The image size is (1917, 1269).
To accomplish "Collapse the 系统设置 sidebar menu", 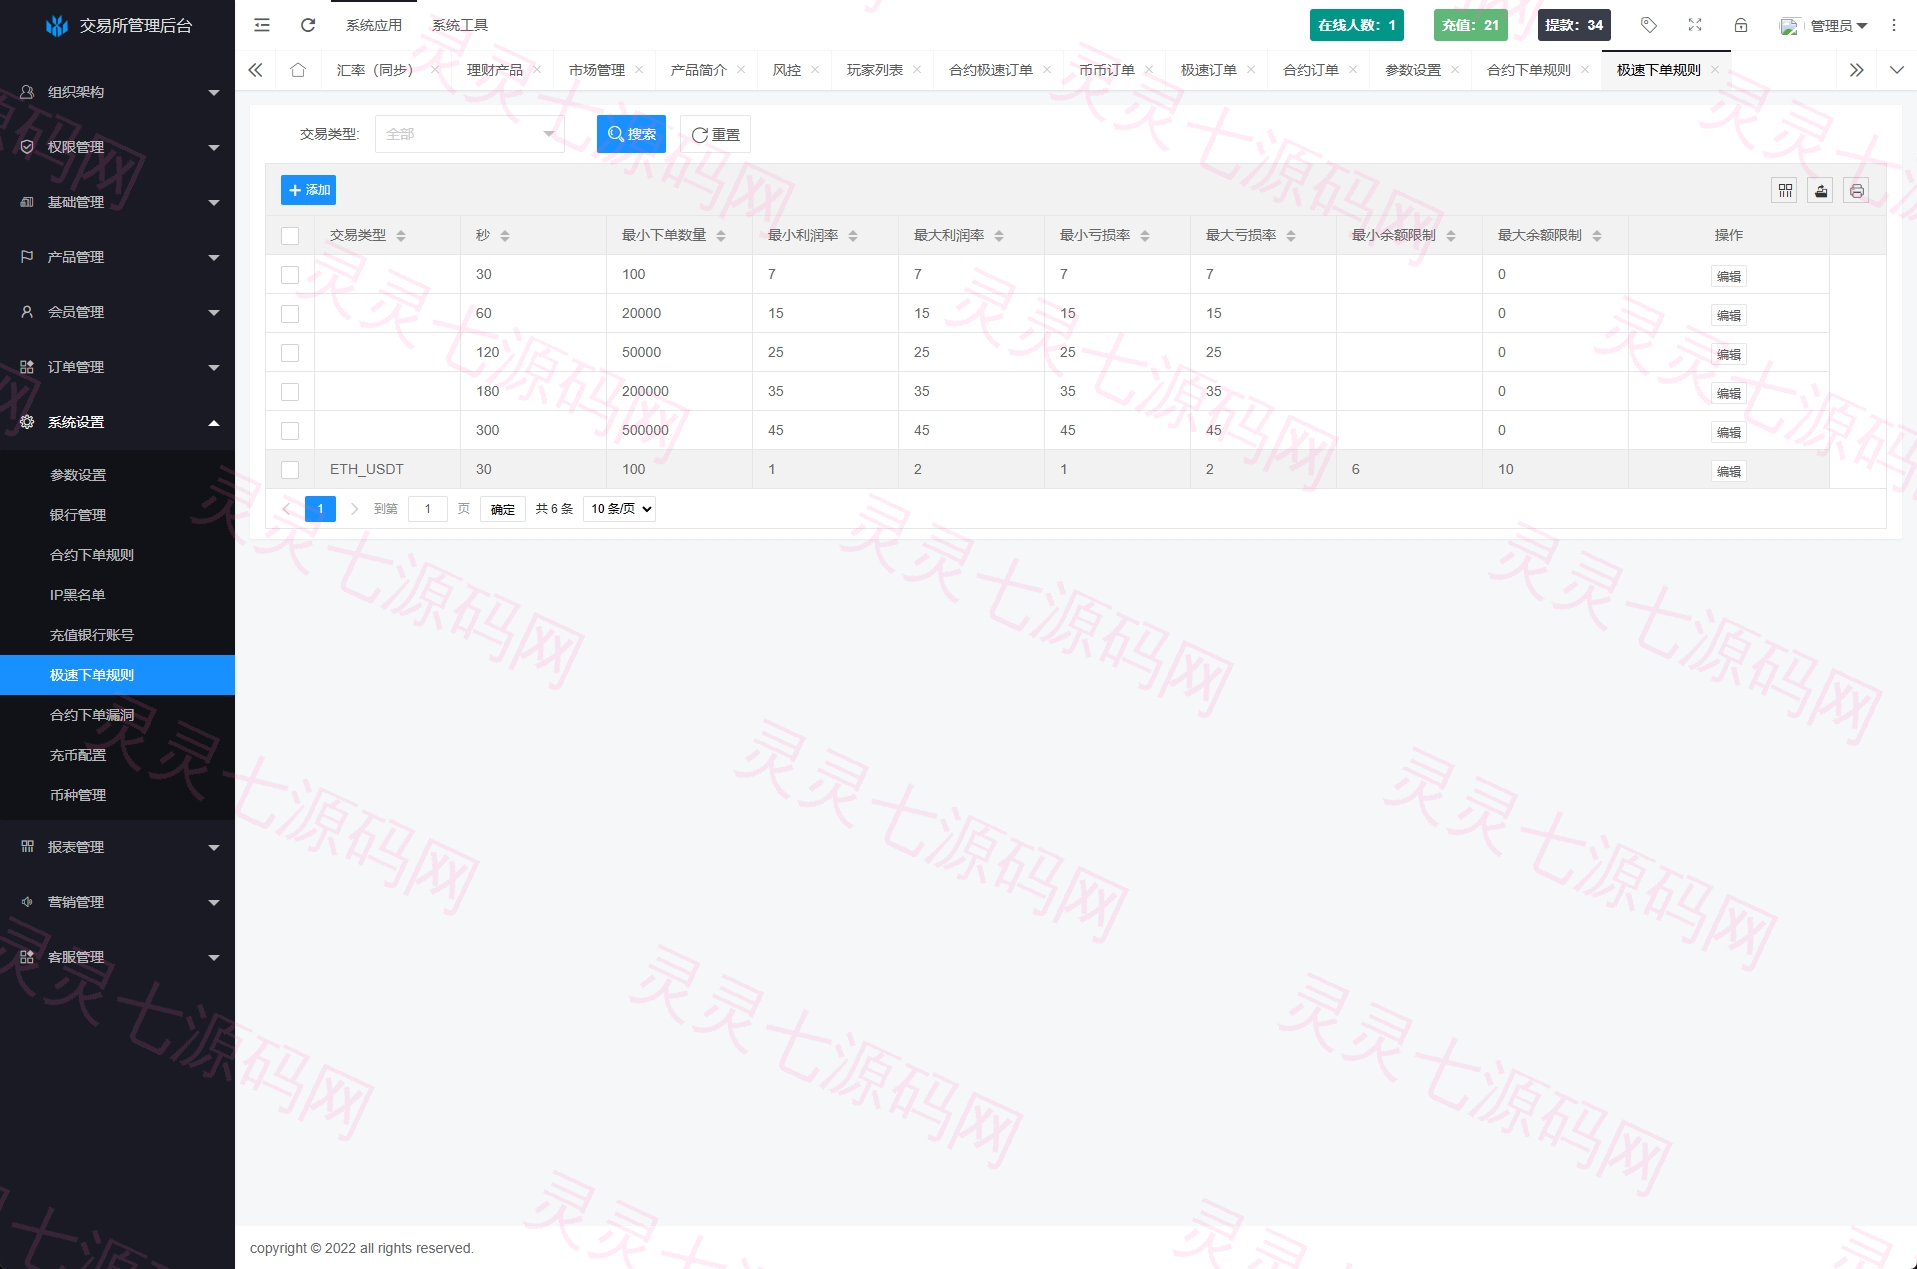I will click(x=117, y=422).
